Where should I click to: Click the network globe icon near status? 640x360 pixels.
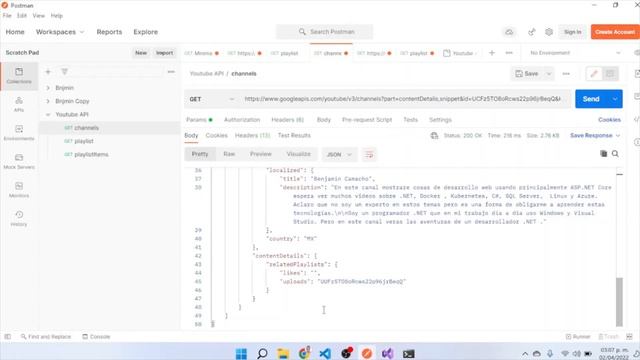pos(434,136)
